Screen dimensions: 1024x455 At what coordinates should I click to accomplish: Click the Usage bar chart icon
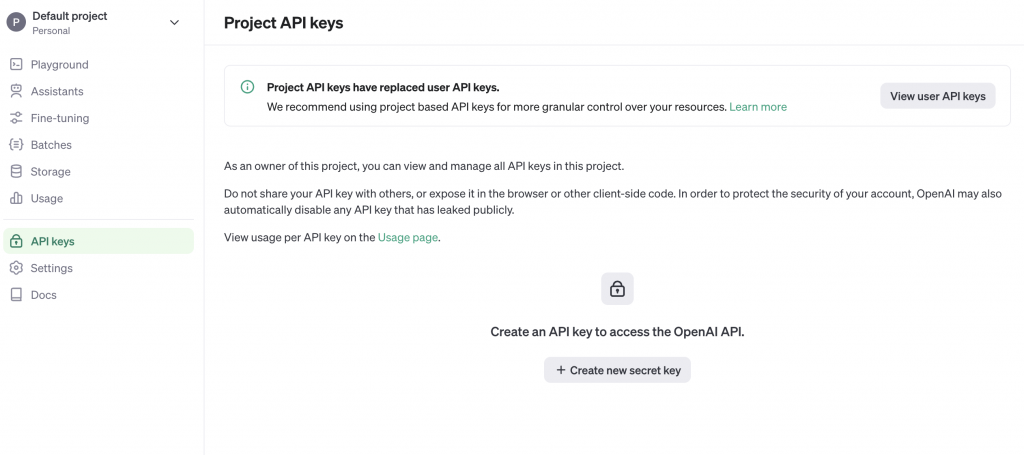click(x=16, y=198)
